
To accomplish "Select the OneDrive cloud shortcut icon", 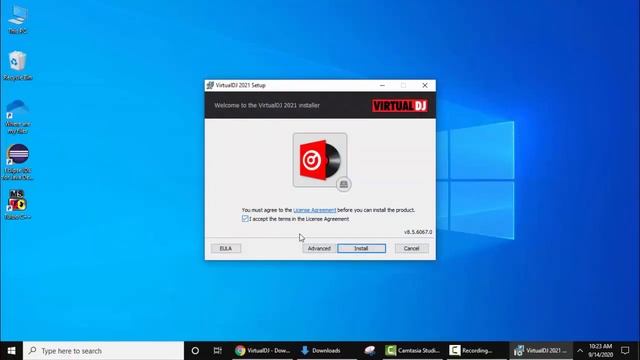I will point(18,116).
